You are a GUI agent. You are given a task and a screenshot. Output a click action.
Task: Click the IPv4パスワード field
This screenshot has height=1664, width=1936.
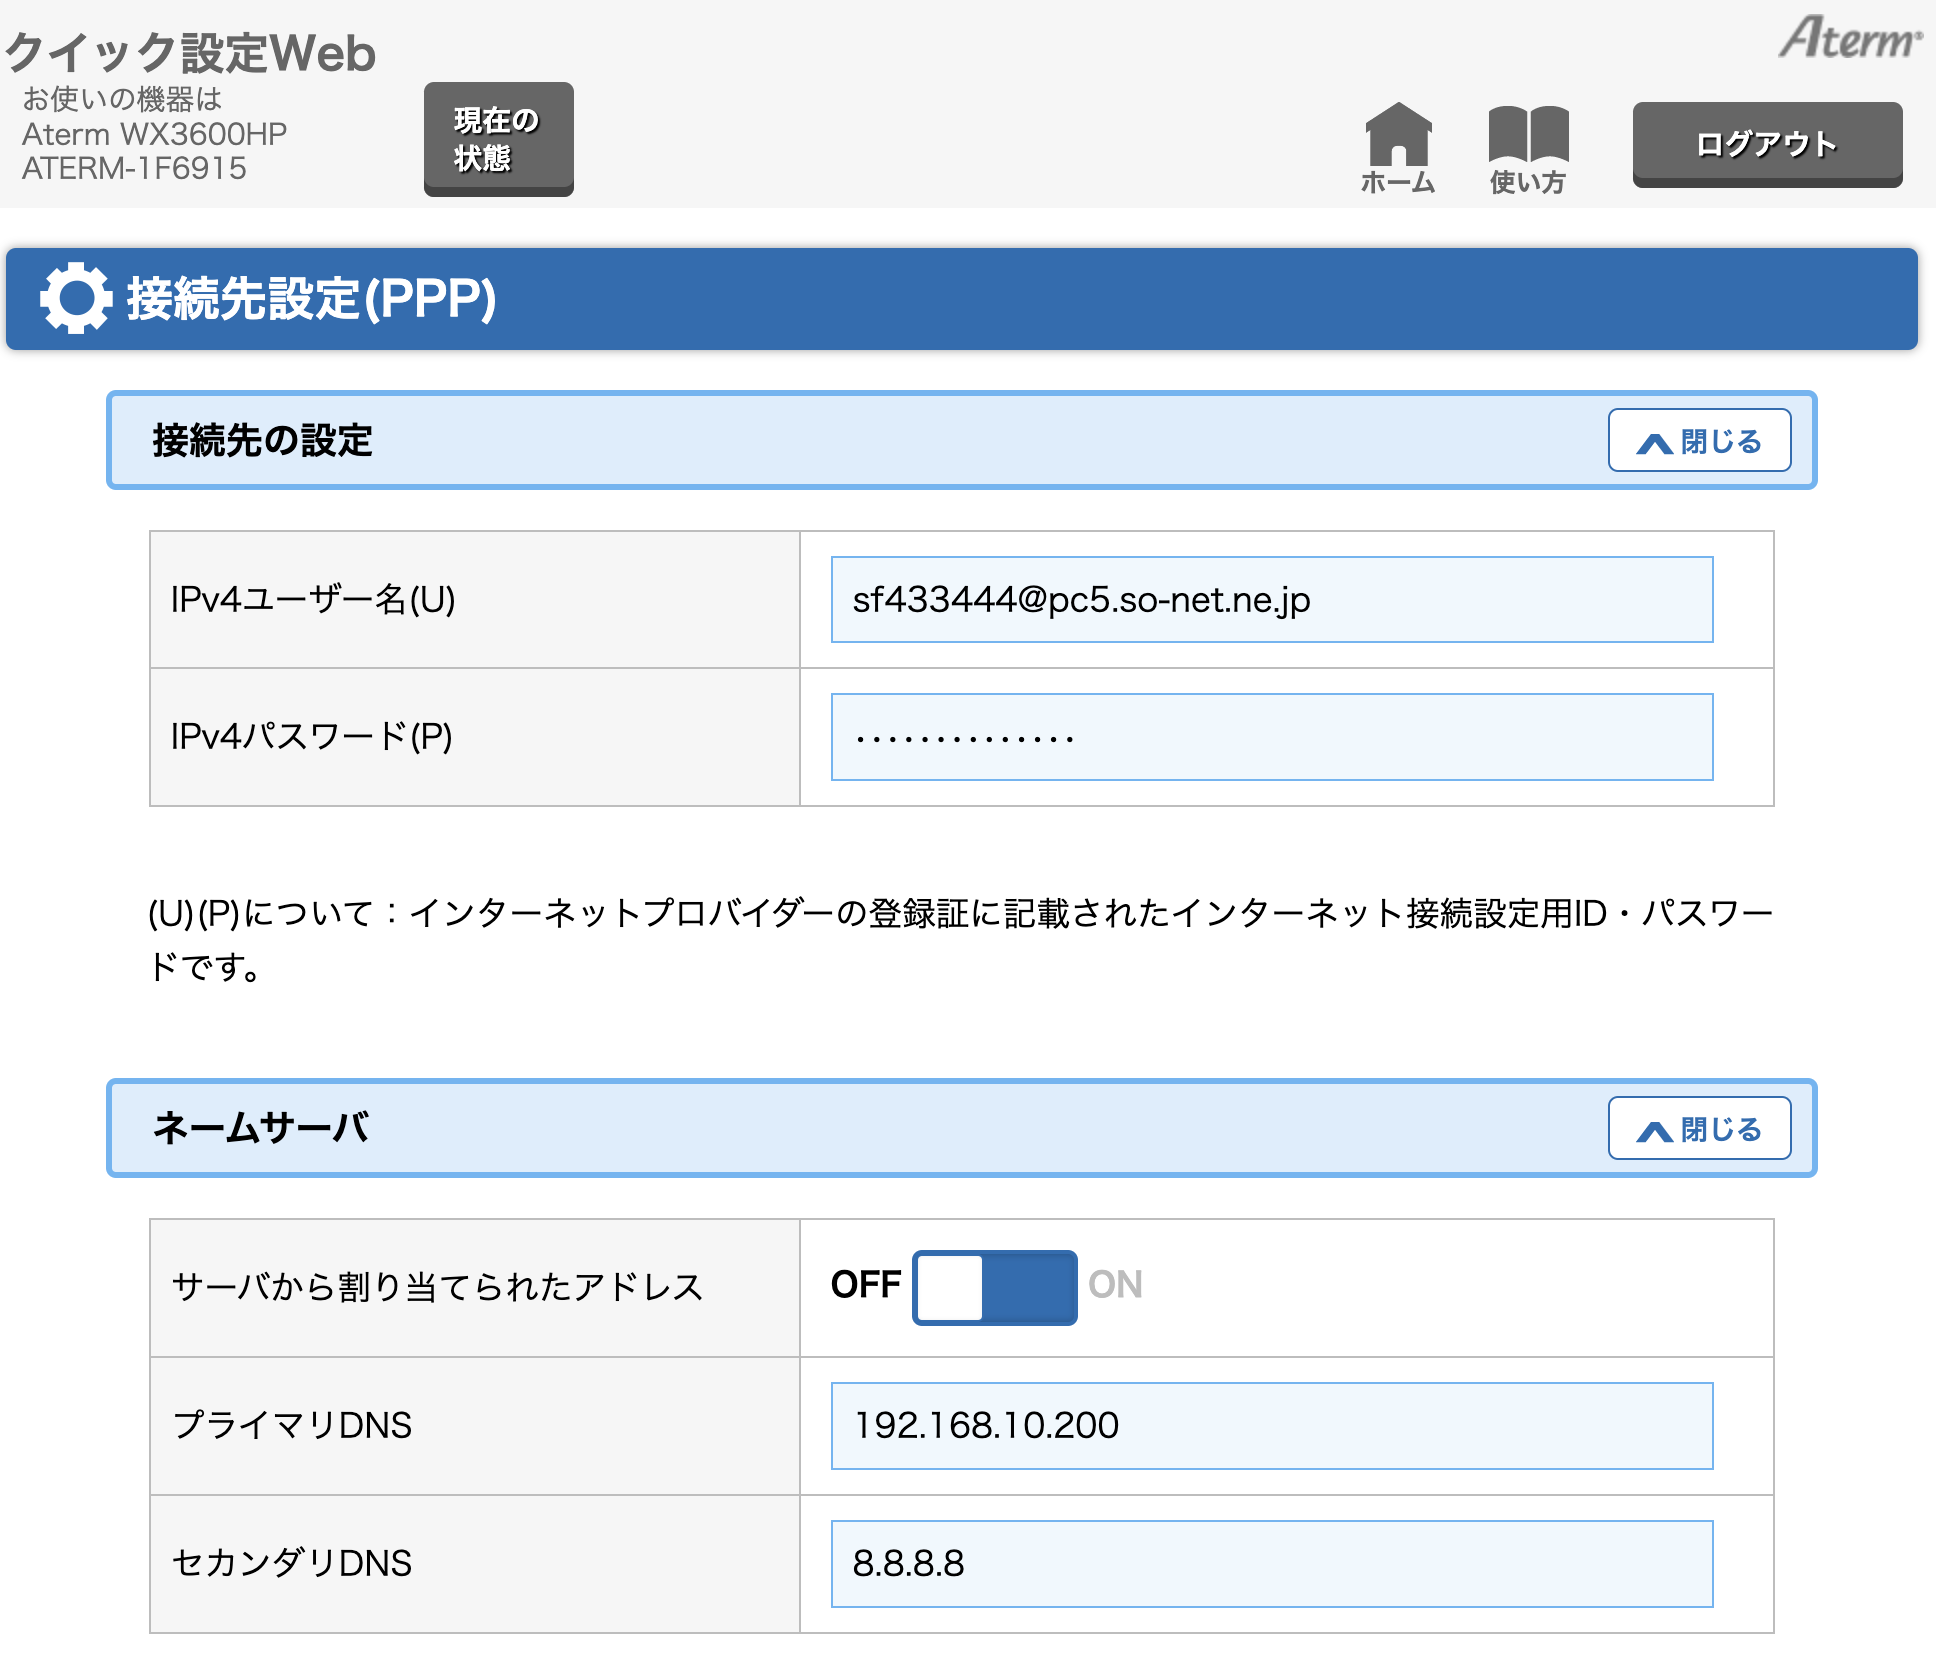pos(1271,737)
